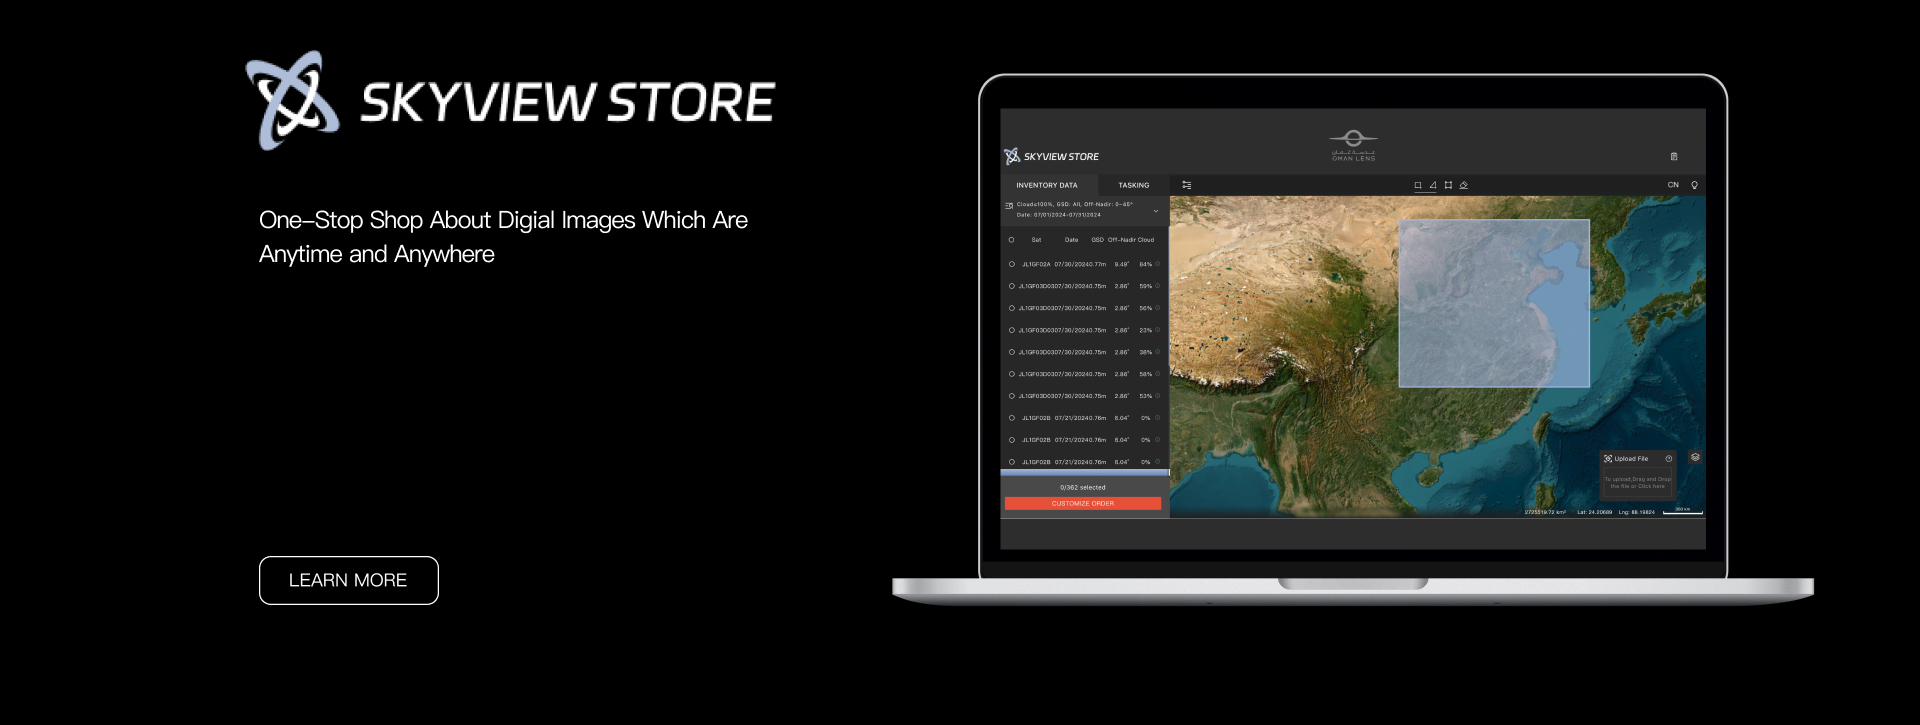Click the LEARN MORE button

[348, 580]
